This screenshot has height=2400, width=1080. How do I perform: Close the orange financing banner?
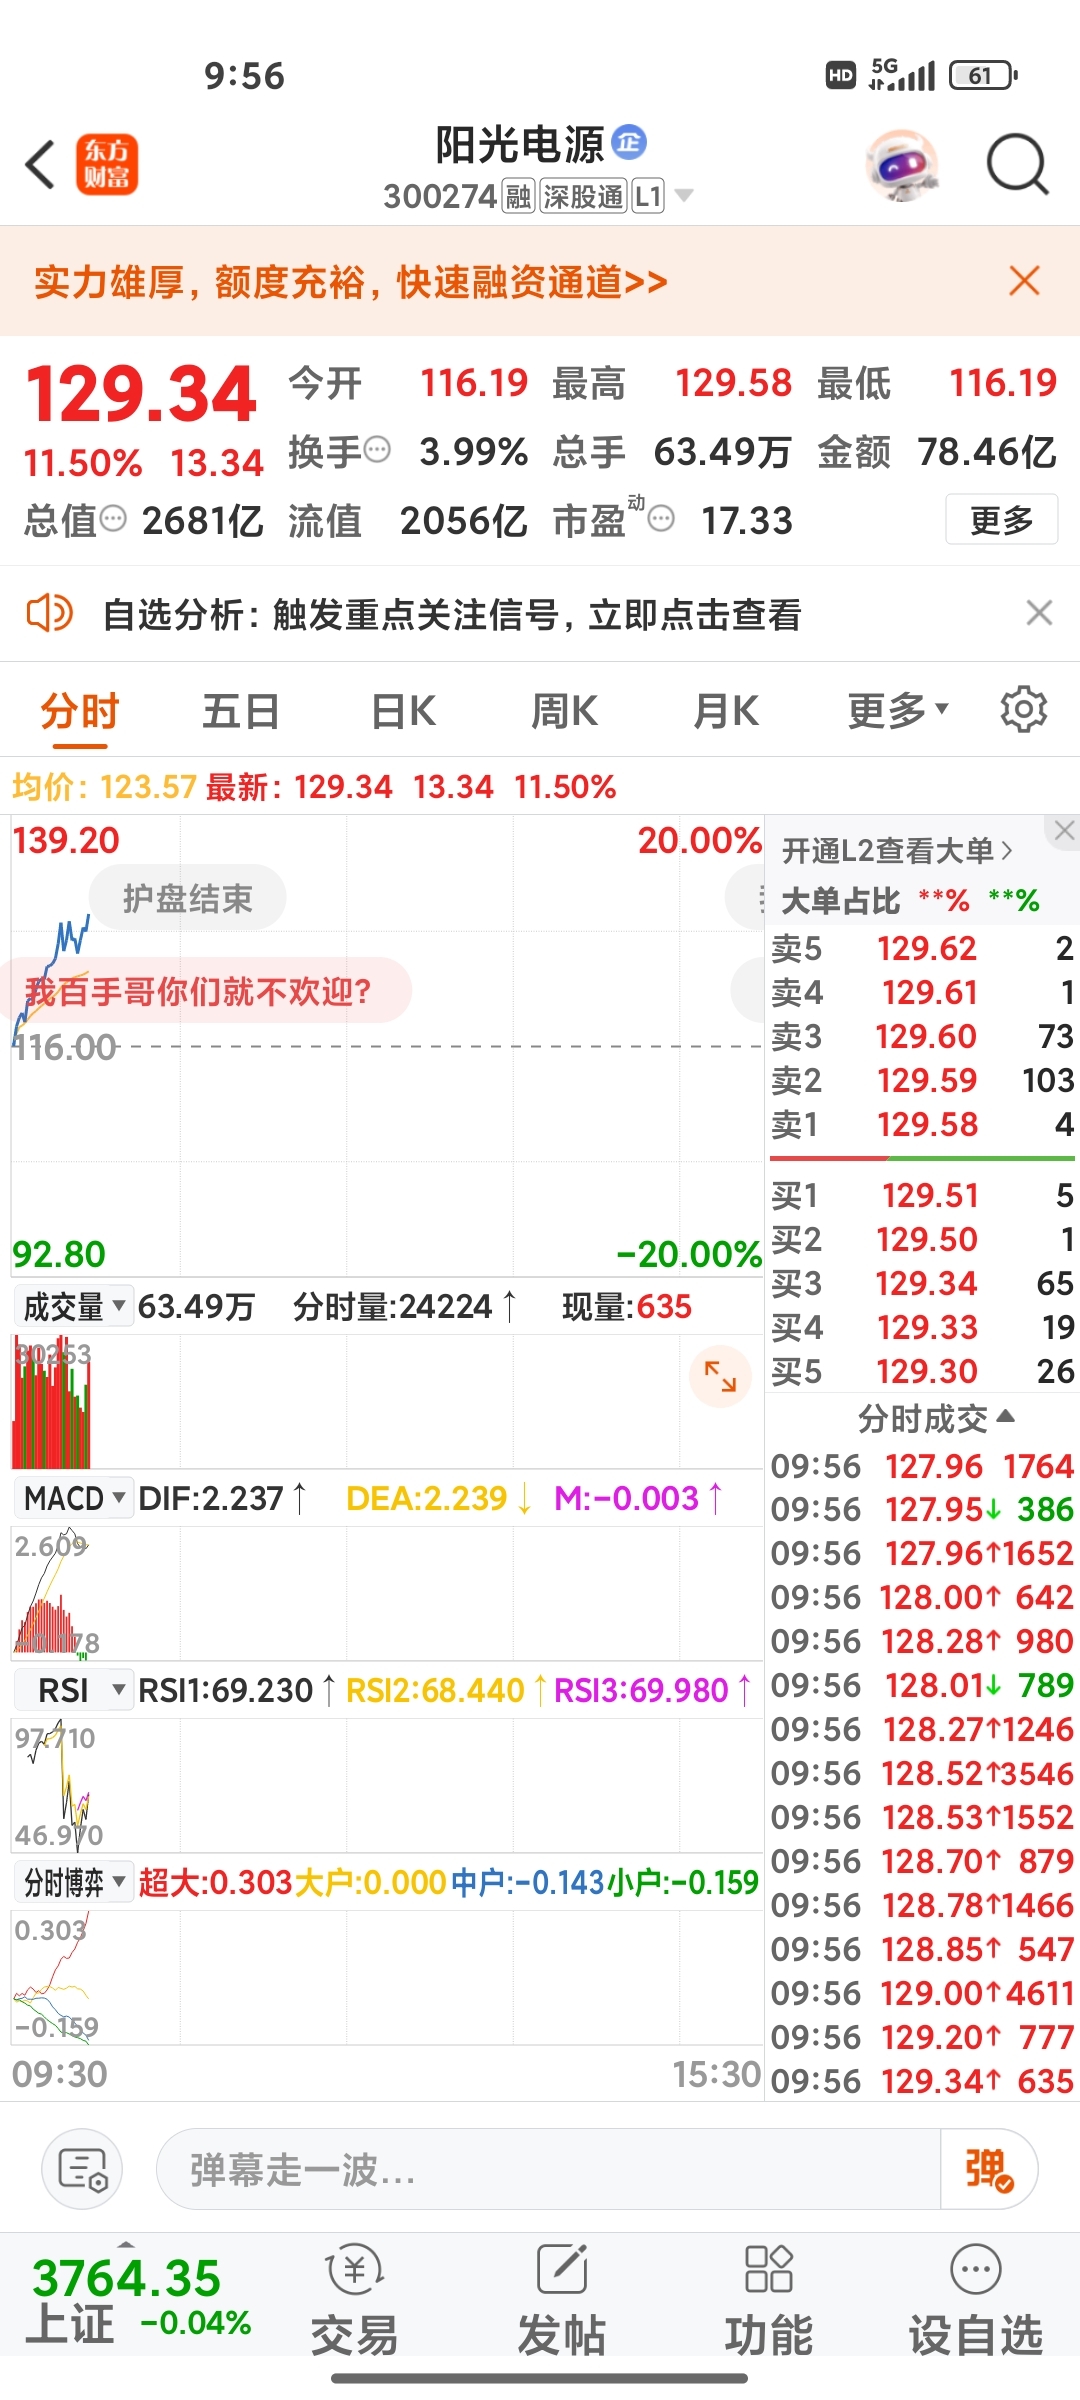point(1025,281)
